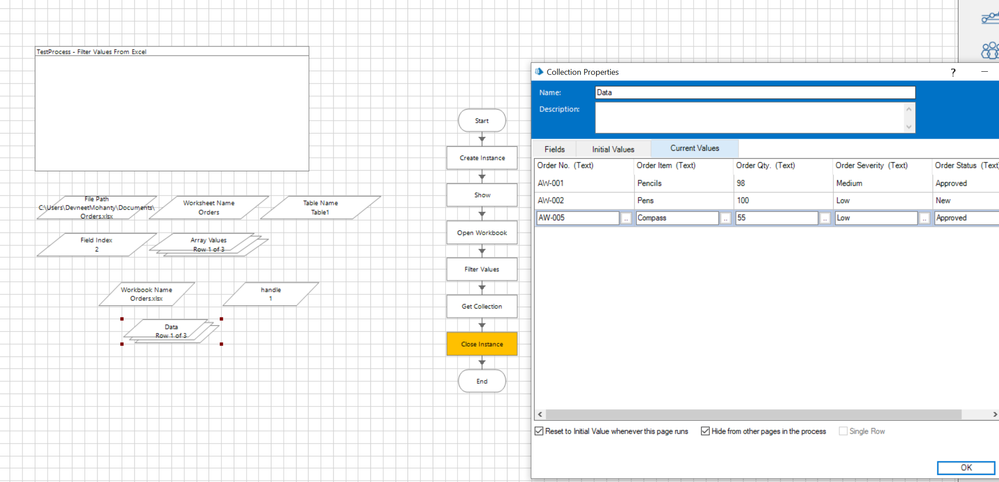The image size is (999, 482).
Task: Click the highlighted Close Instance stage
Action: point(481,344)
